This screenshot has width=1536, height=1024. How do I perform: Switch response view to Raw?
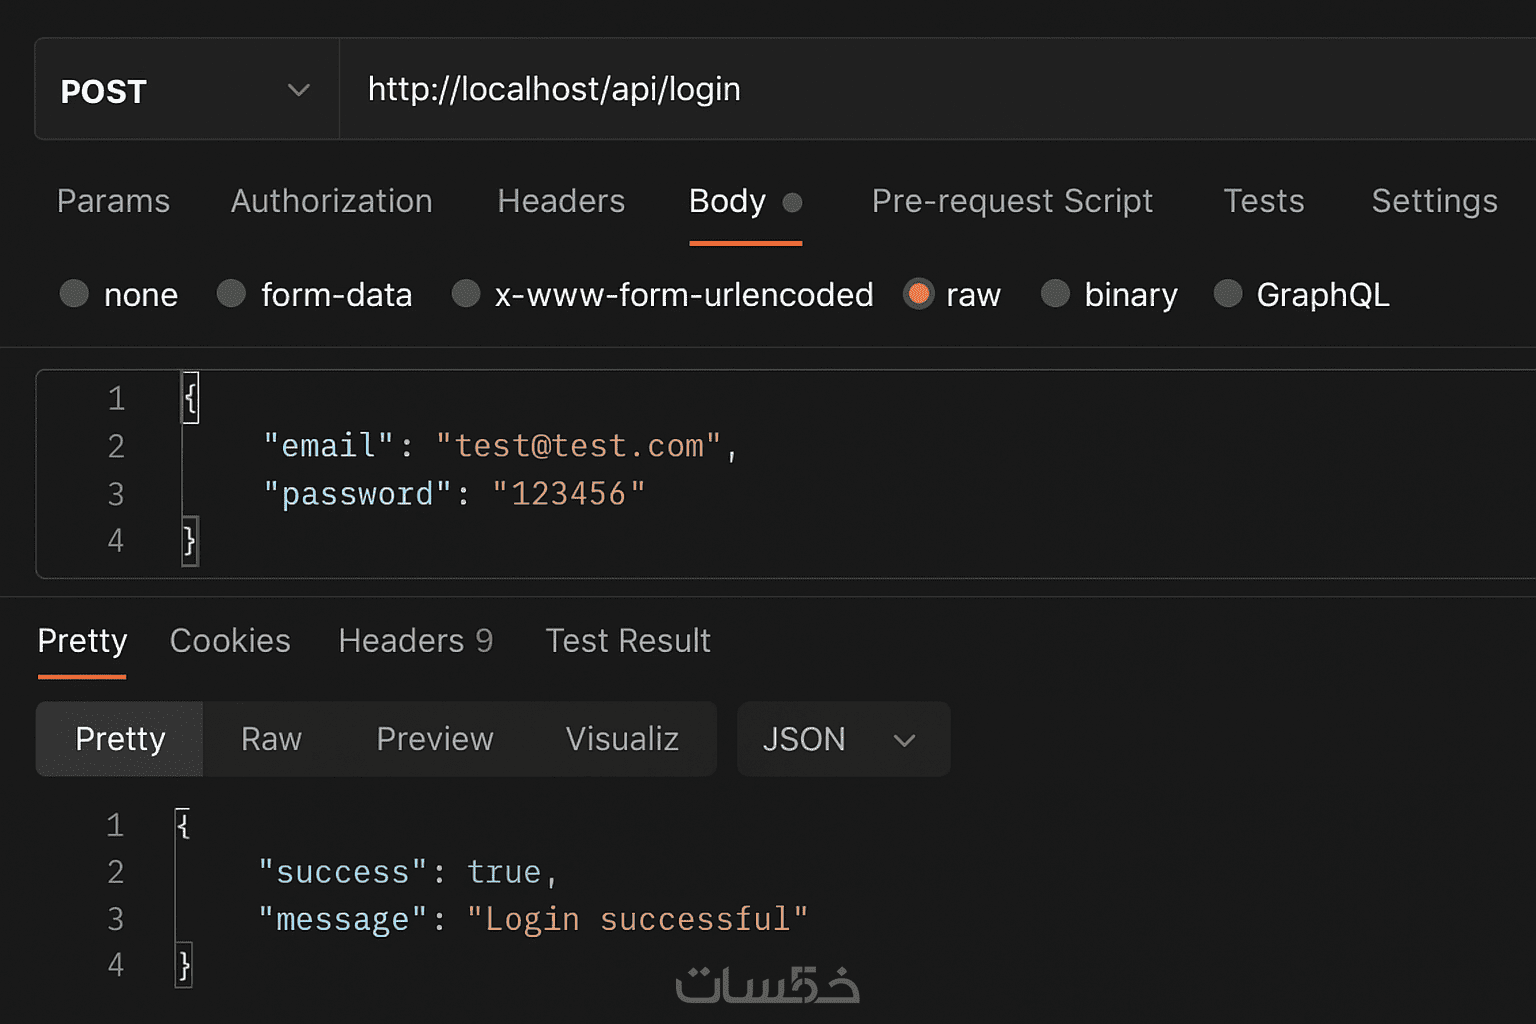pyautogui.click(x=271, y=739)
